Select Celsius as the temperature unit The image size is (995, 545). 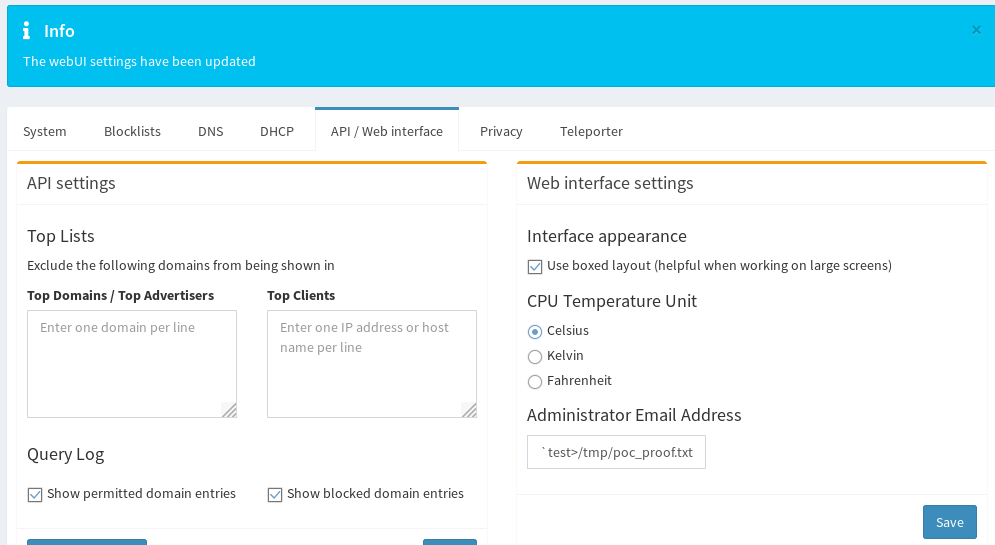535,331
